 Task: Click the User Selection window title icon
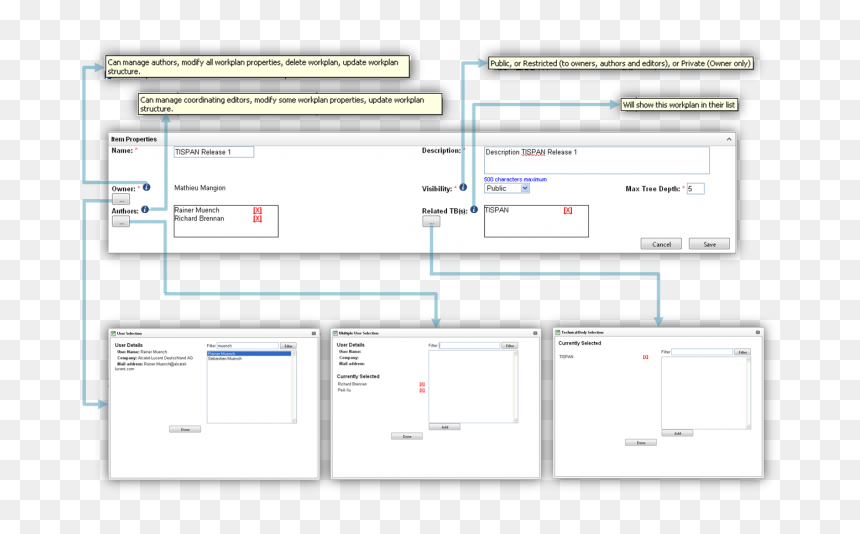[x=113, y=333]
